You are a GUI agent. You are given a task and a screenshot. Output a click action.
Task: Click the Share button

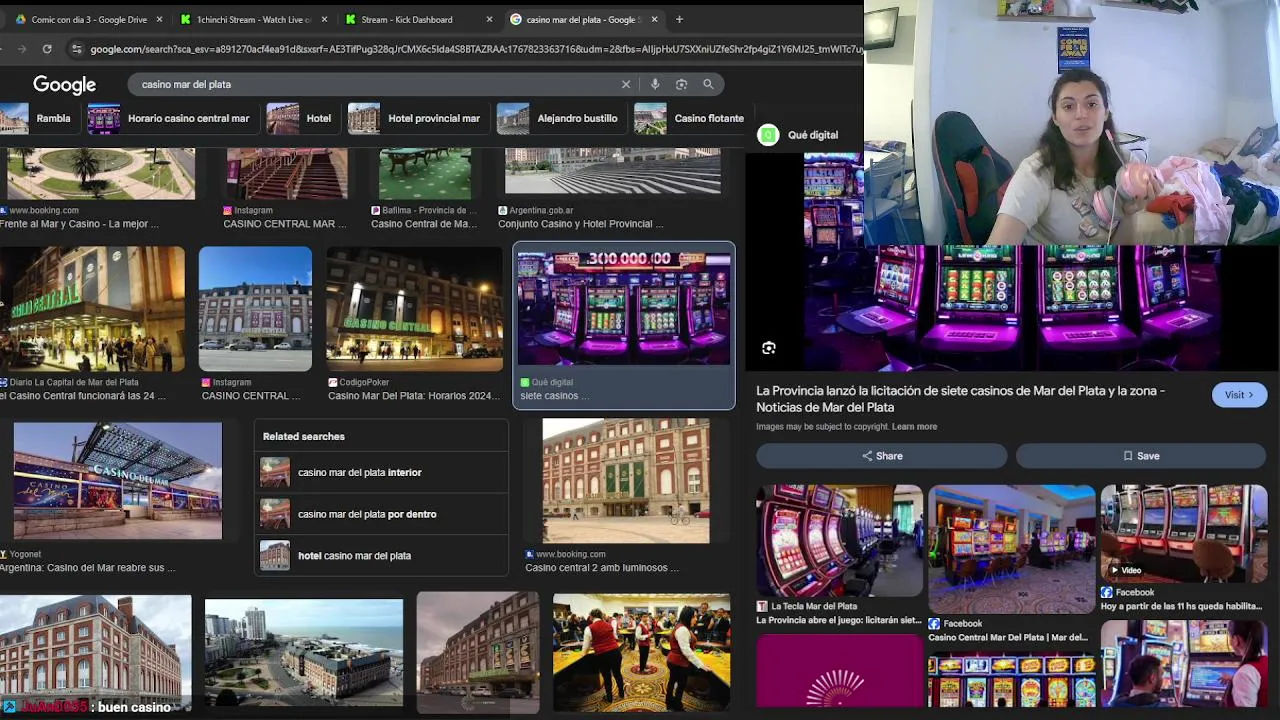[x=881, y=456]
